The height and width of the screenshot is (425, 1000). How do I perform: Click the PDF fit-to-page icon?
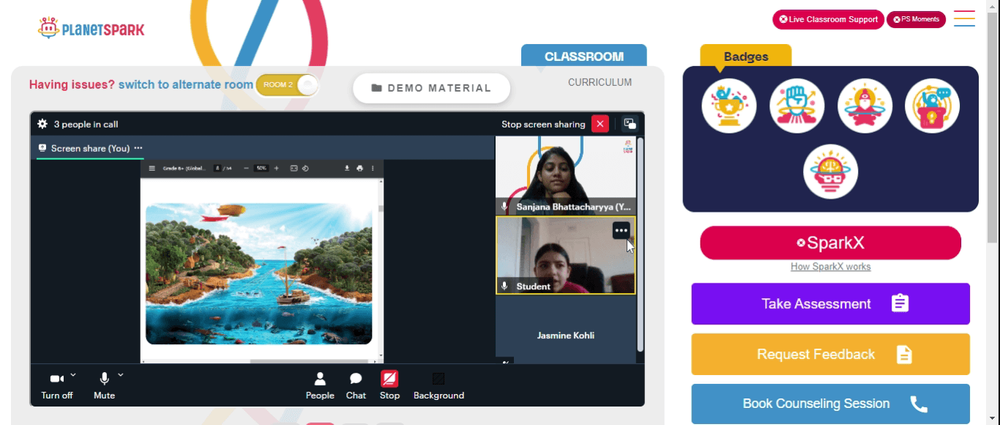click(294, 168)
